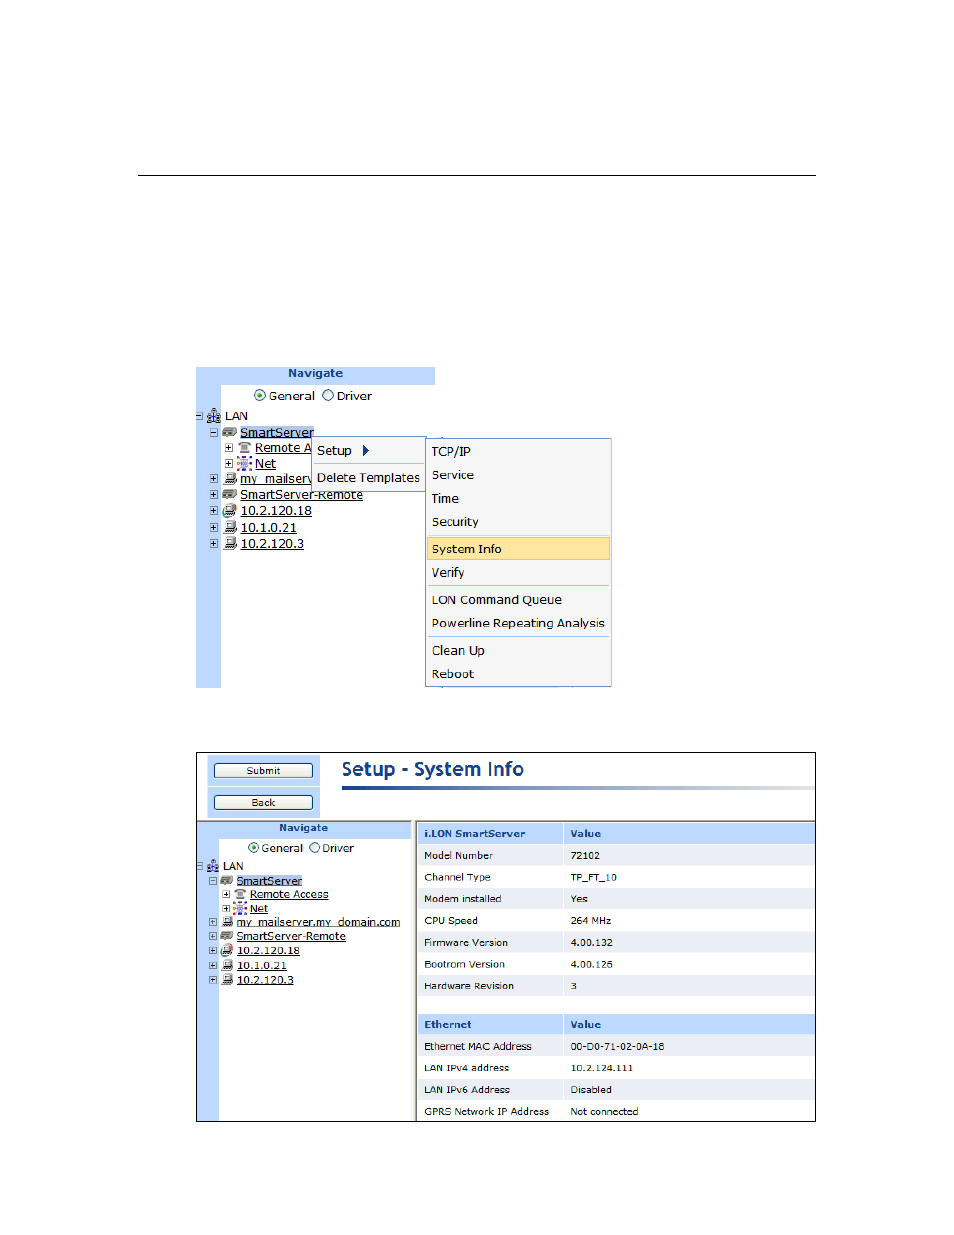
Task: Click the telephone icon beside truncated Remote A
Action: pyautogui.click(x=244, y=448)
